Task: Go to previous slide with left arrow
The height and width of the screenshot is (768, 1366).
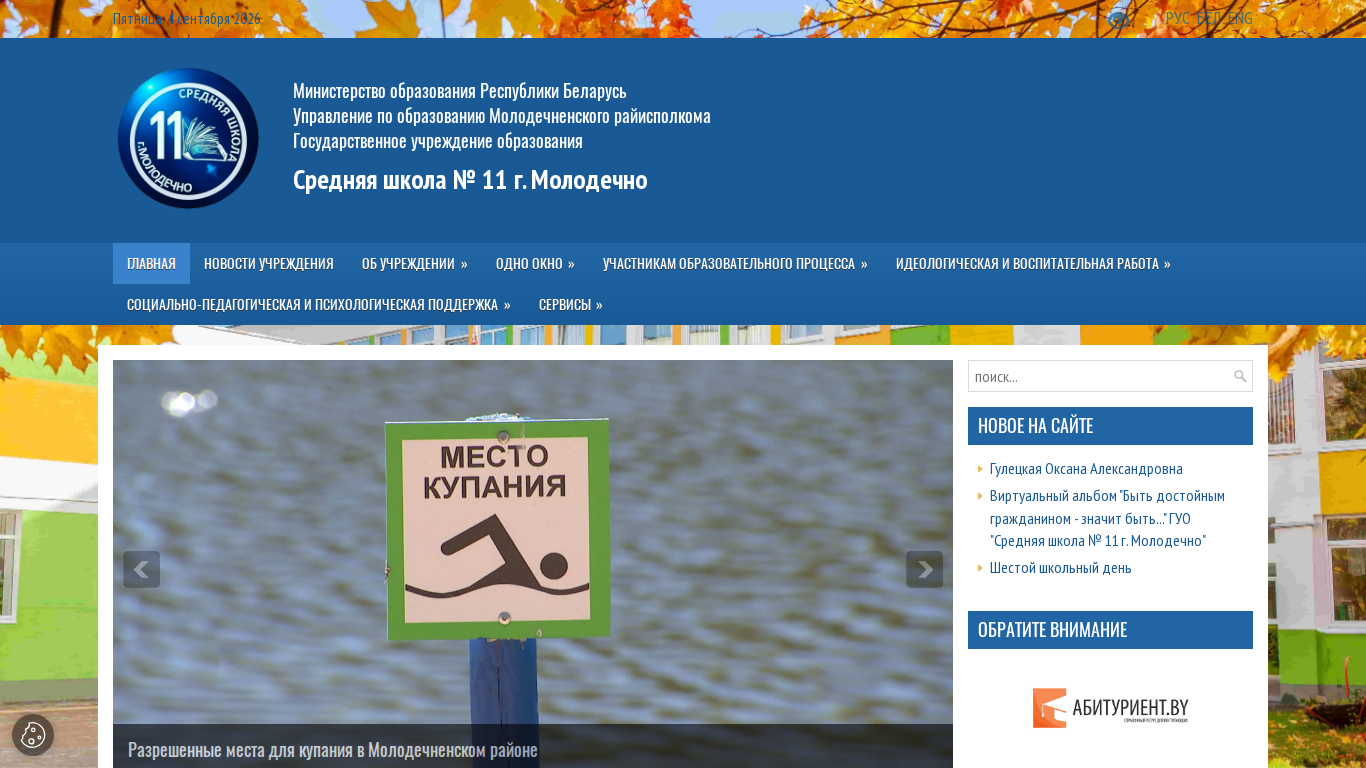Action: 141,569
